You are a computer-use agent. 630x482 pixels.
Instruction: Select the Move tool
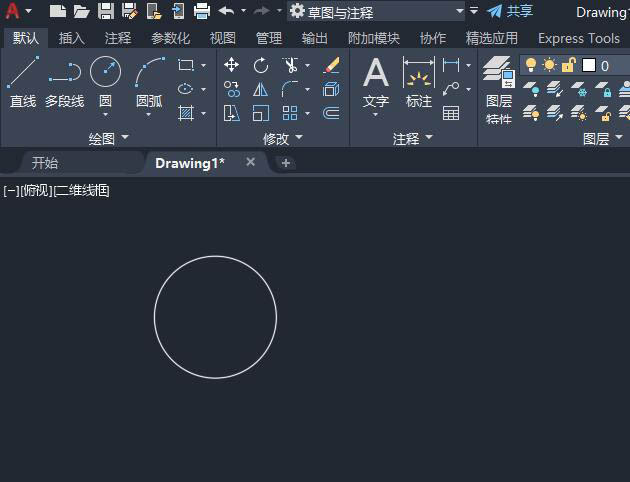point(231,65)
